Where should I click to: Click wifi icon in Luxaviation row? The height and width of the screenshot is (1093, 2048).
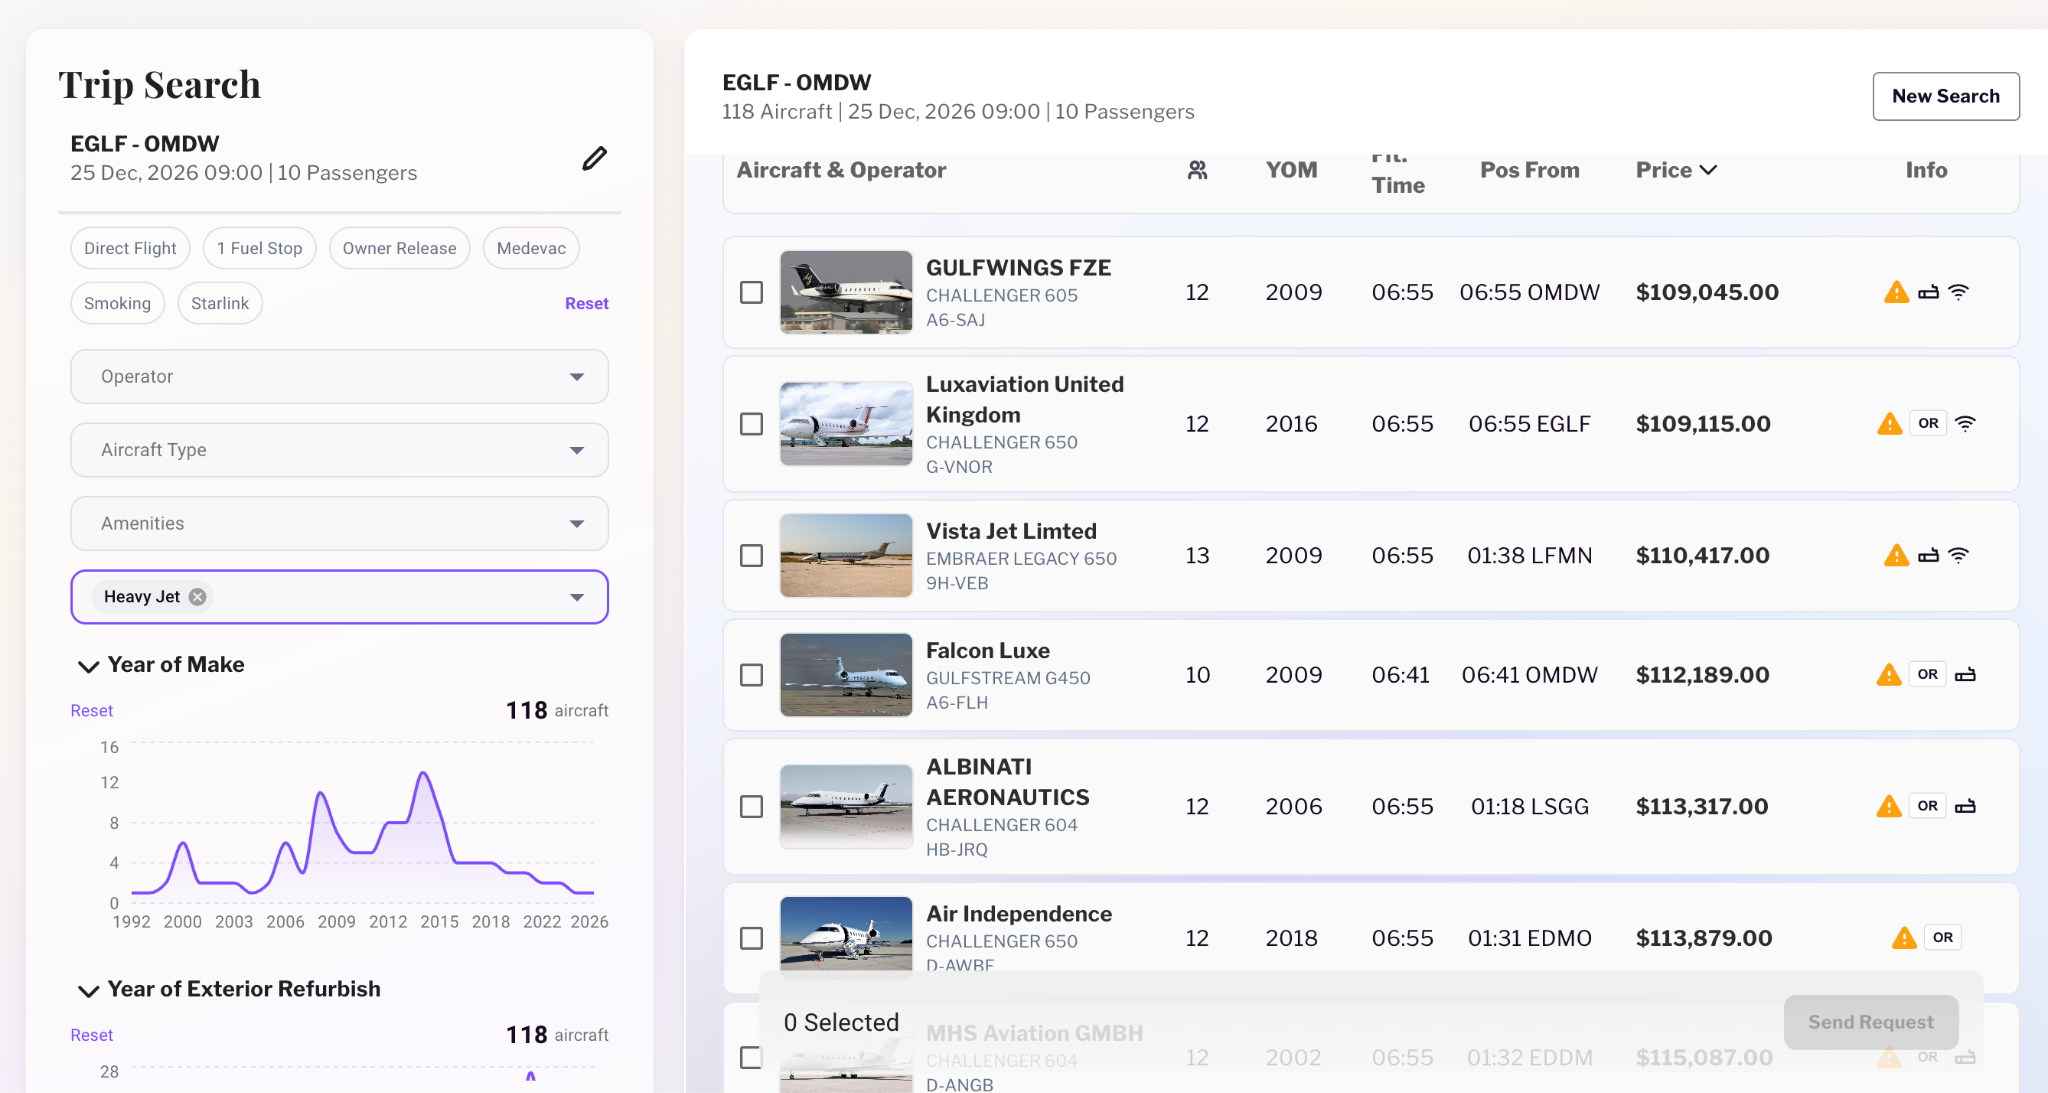coord(1965,423)
